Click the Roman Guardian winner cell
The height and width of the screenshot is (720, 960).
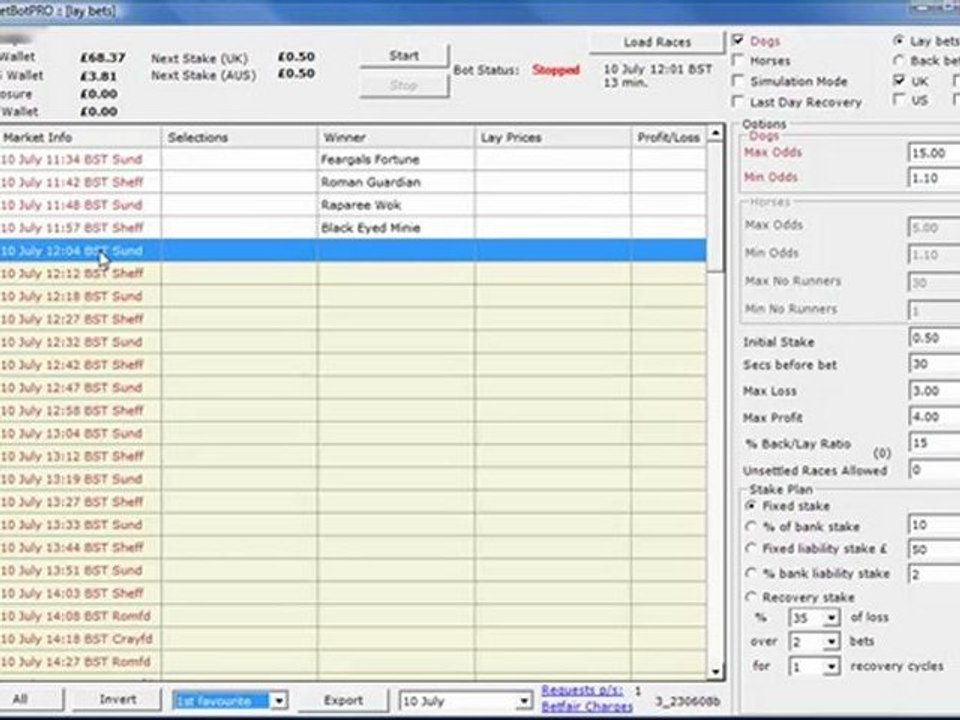(396, 182)
